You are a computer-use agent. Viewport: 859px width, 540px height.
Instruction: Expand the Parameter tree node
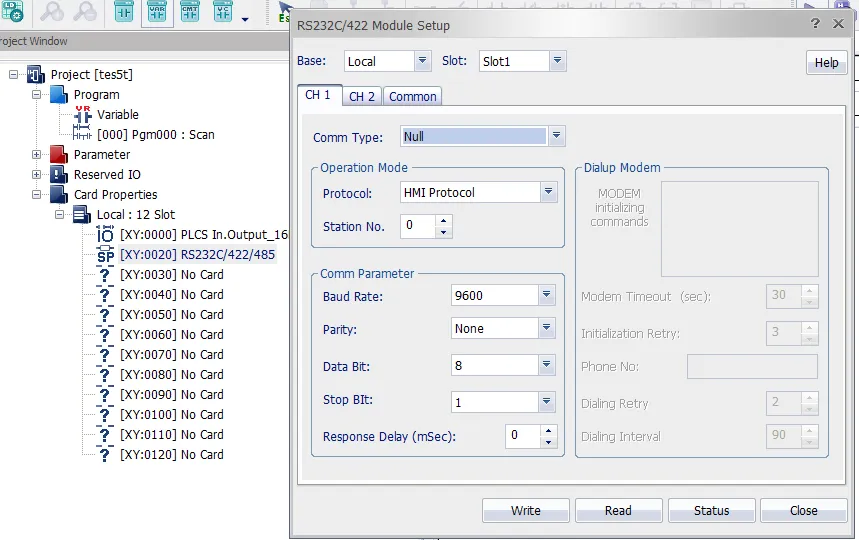pos(37,155)
